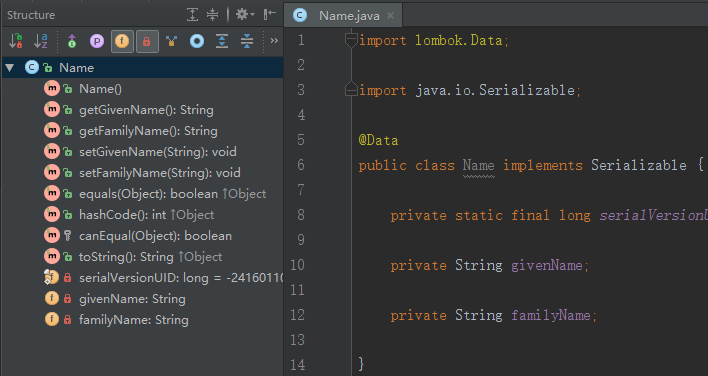Screen dimensions: 708x376
Task: Sort structure members alphabetically
Action: pos(41,41)
